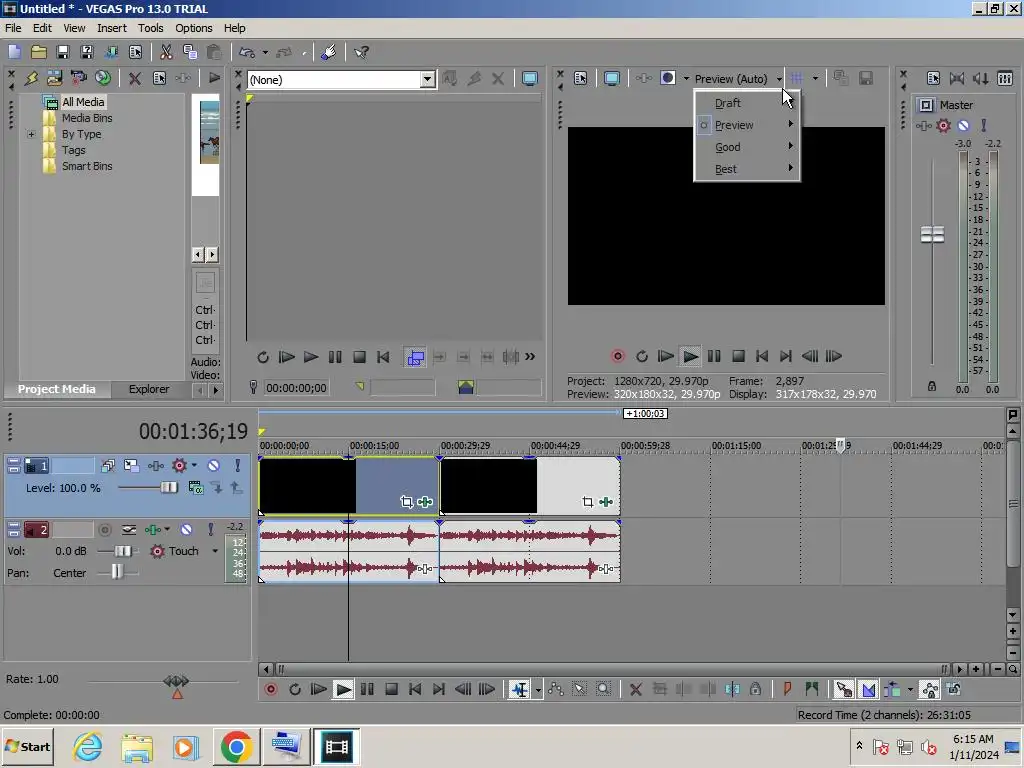Image resolution: width=1024 pixels, height=768 pixels.
Task: Open Undo history dropdown arrow
Action: pos(264,52)
